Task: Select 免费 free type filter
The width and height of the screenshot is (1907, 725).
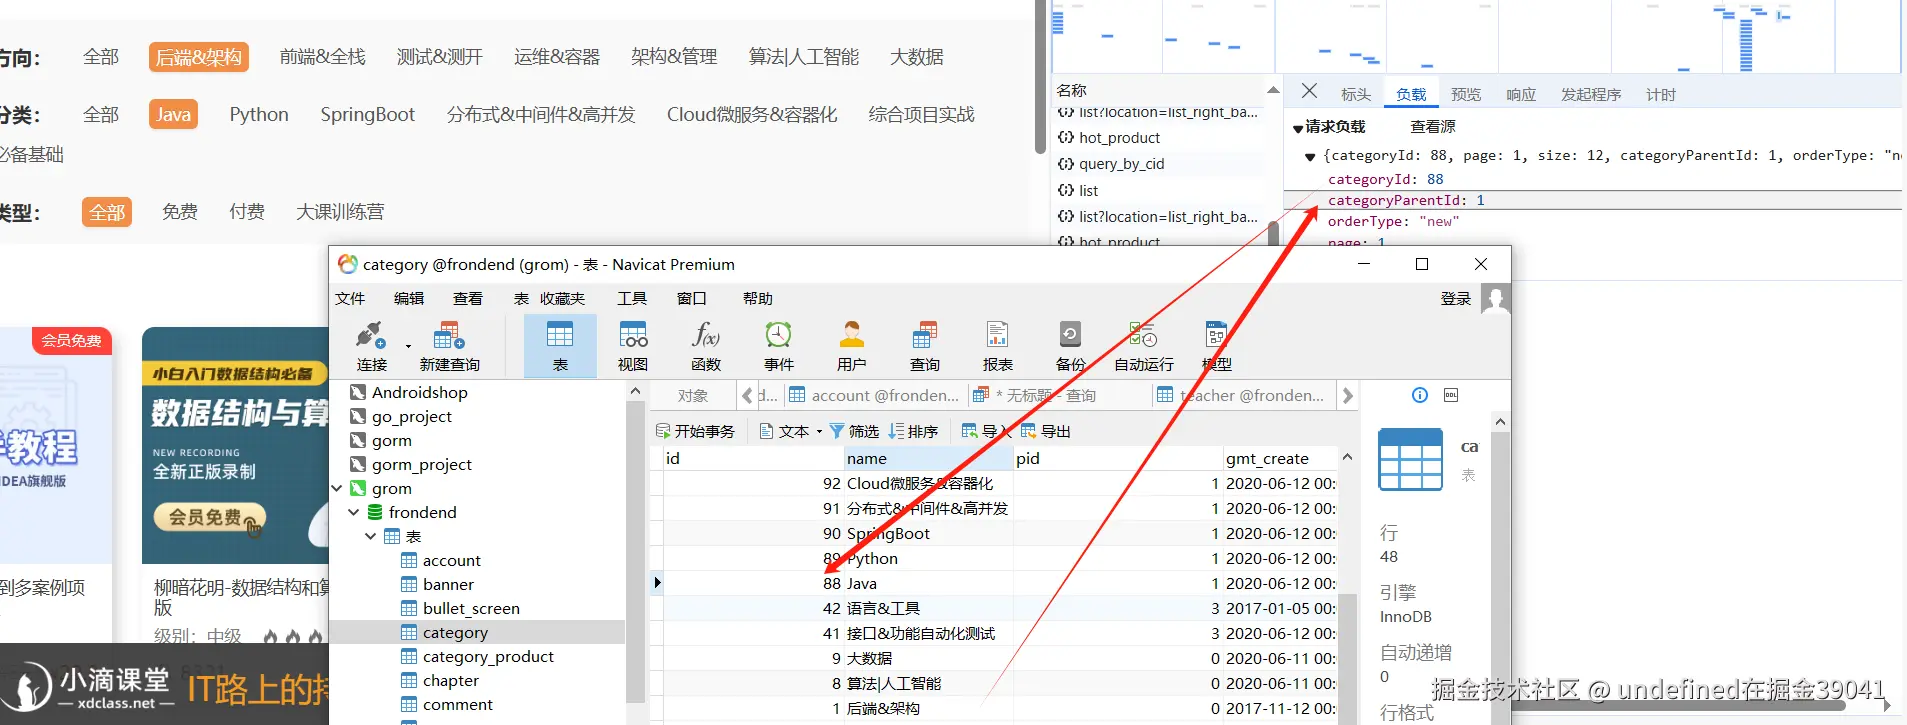Action: [180, 212]
